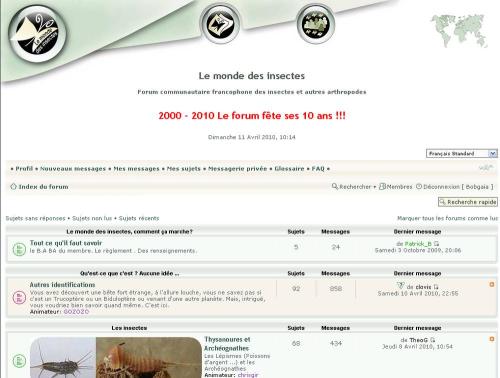
Task: Click the Déconnexion link
Action: pyautogui.click(x=441, y=187)
